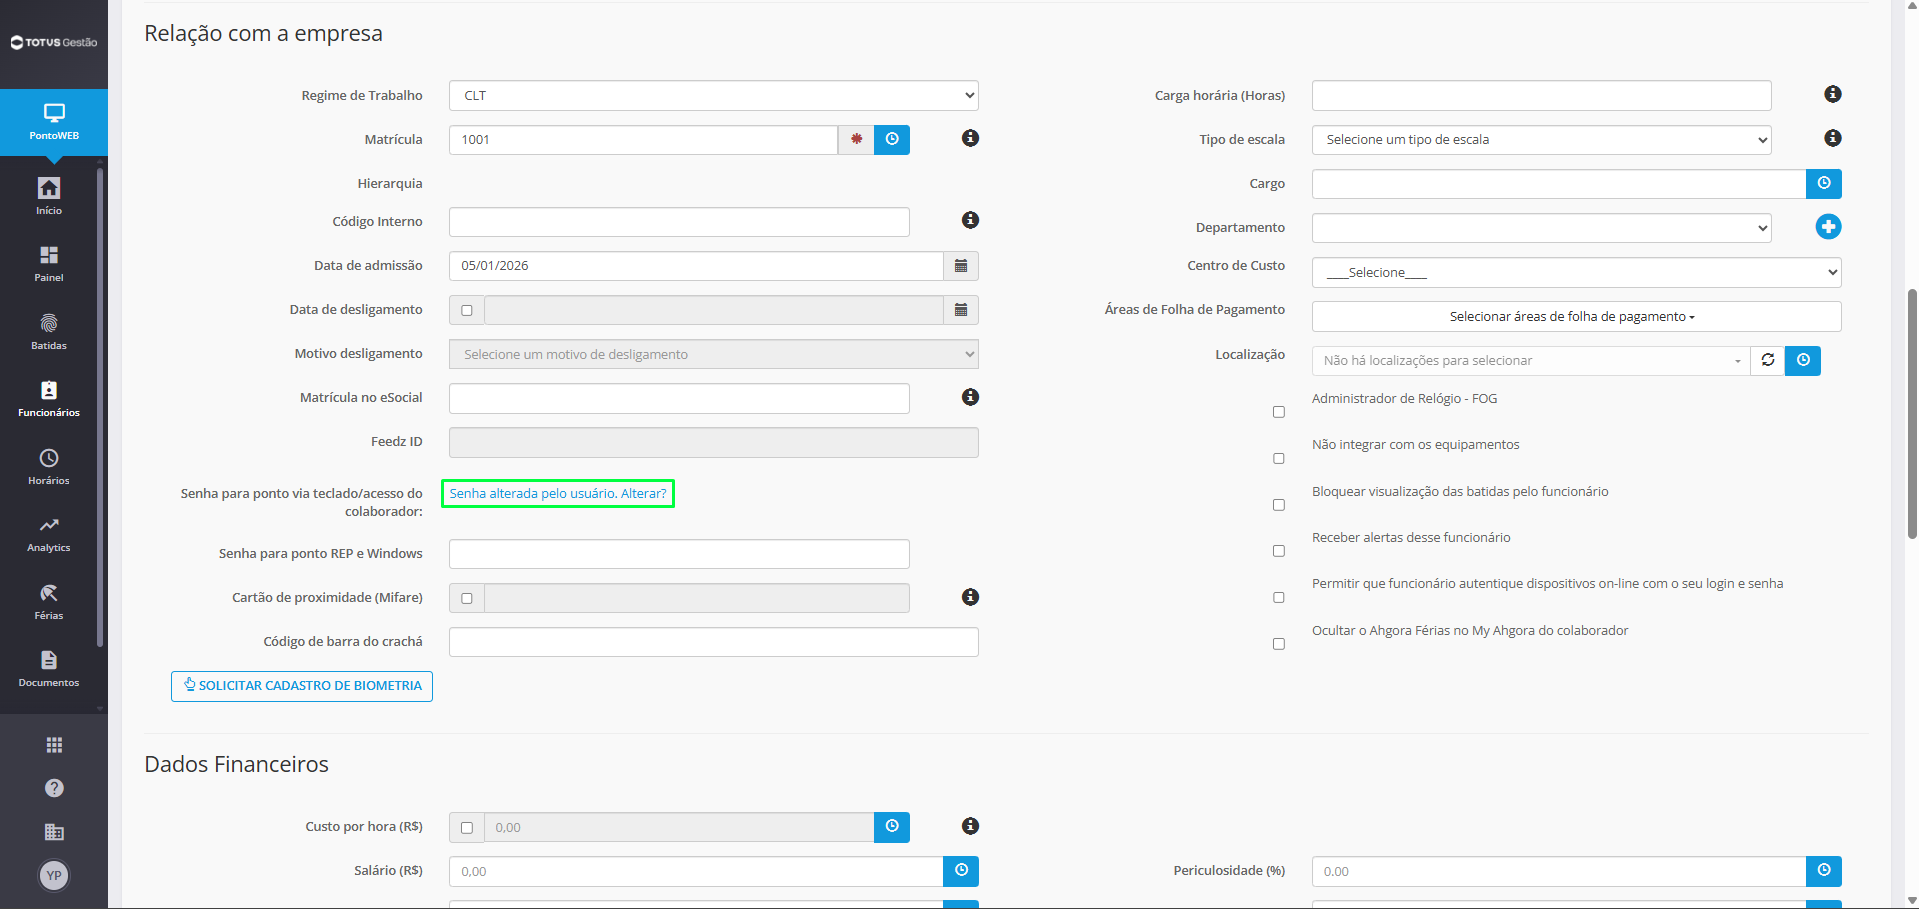
Task: Expand the Tipo de escala dropdown
Action: click(x=1542, y=140)
